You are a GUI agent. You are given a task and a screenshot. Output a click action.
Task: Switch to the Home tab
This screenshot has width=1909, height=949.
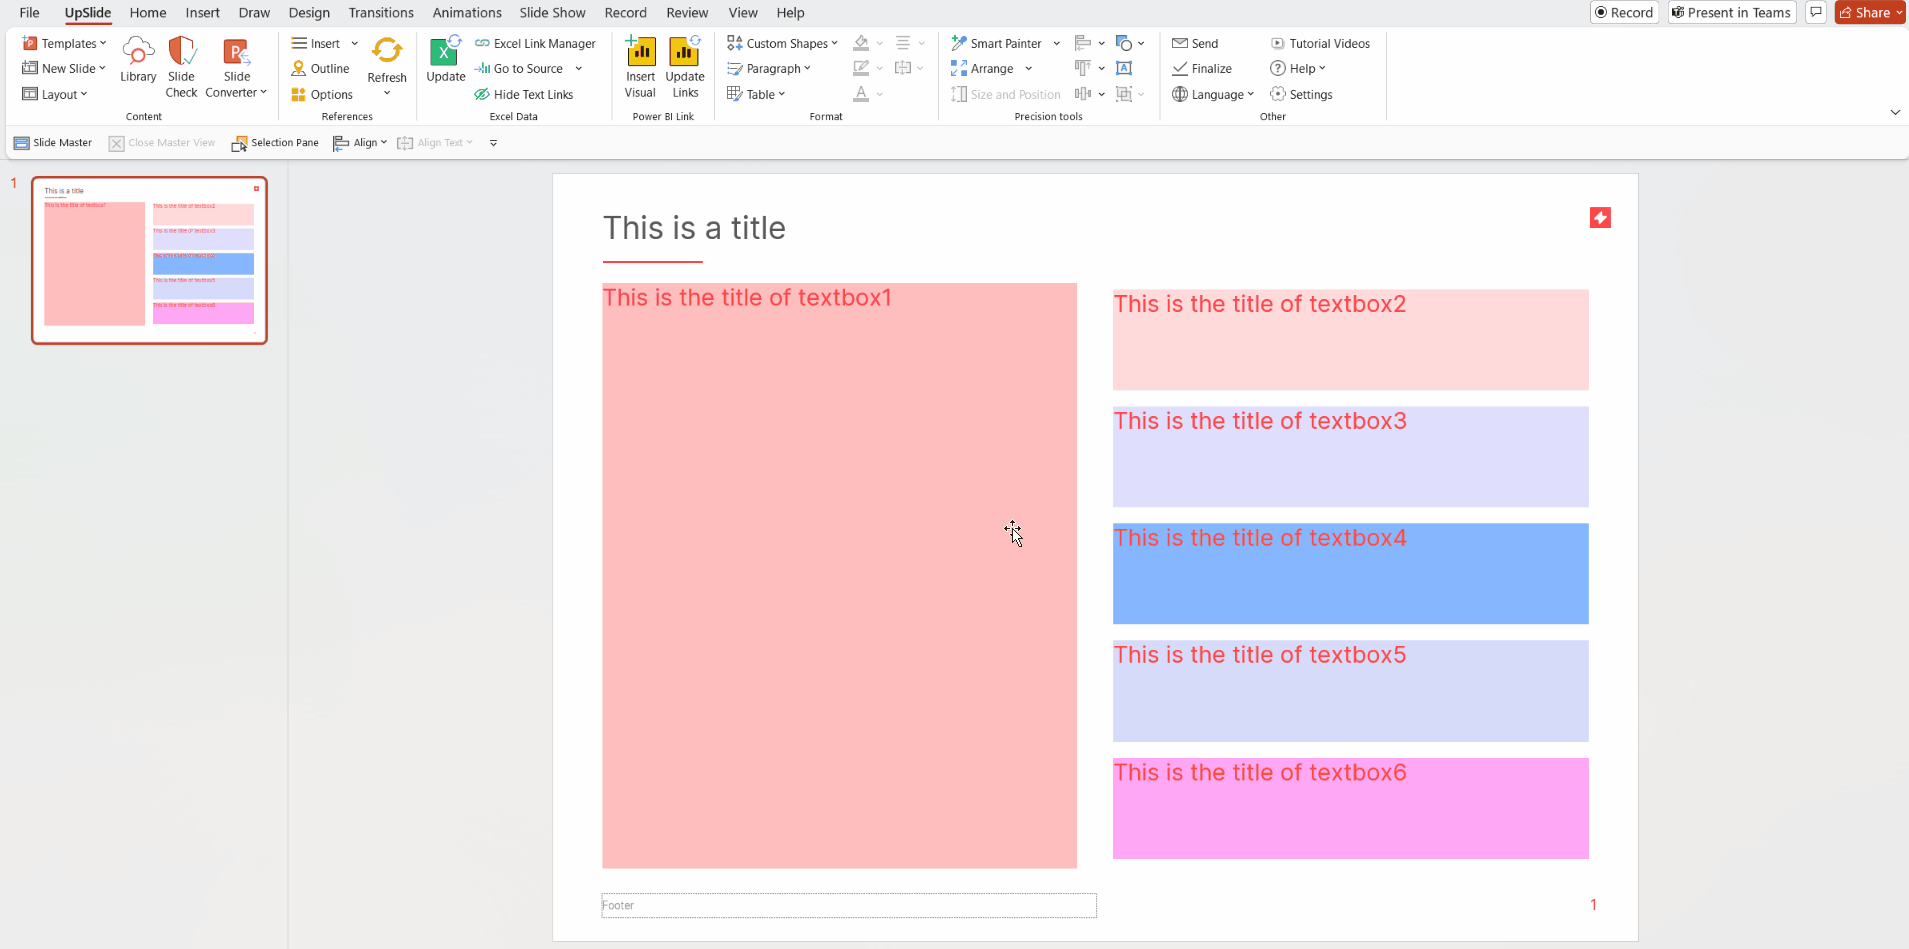[148, 13]
